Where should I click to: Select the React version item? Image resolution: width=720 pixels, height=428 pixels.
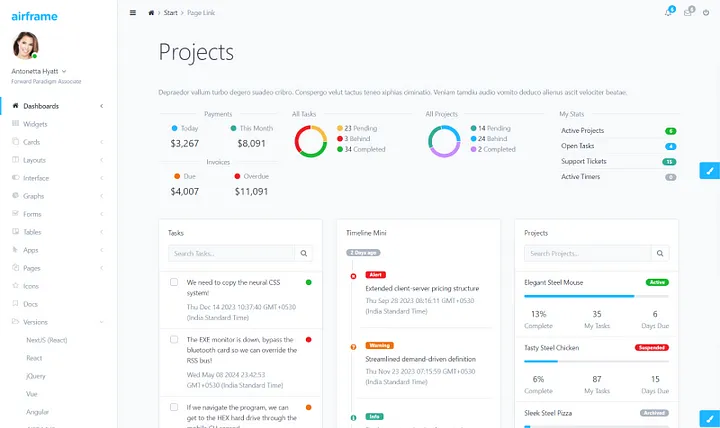point(34,358)
